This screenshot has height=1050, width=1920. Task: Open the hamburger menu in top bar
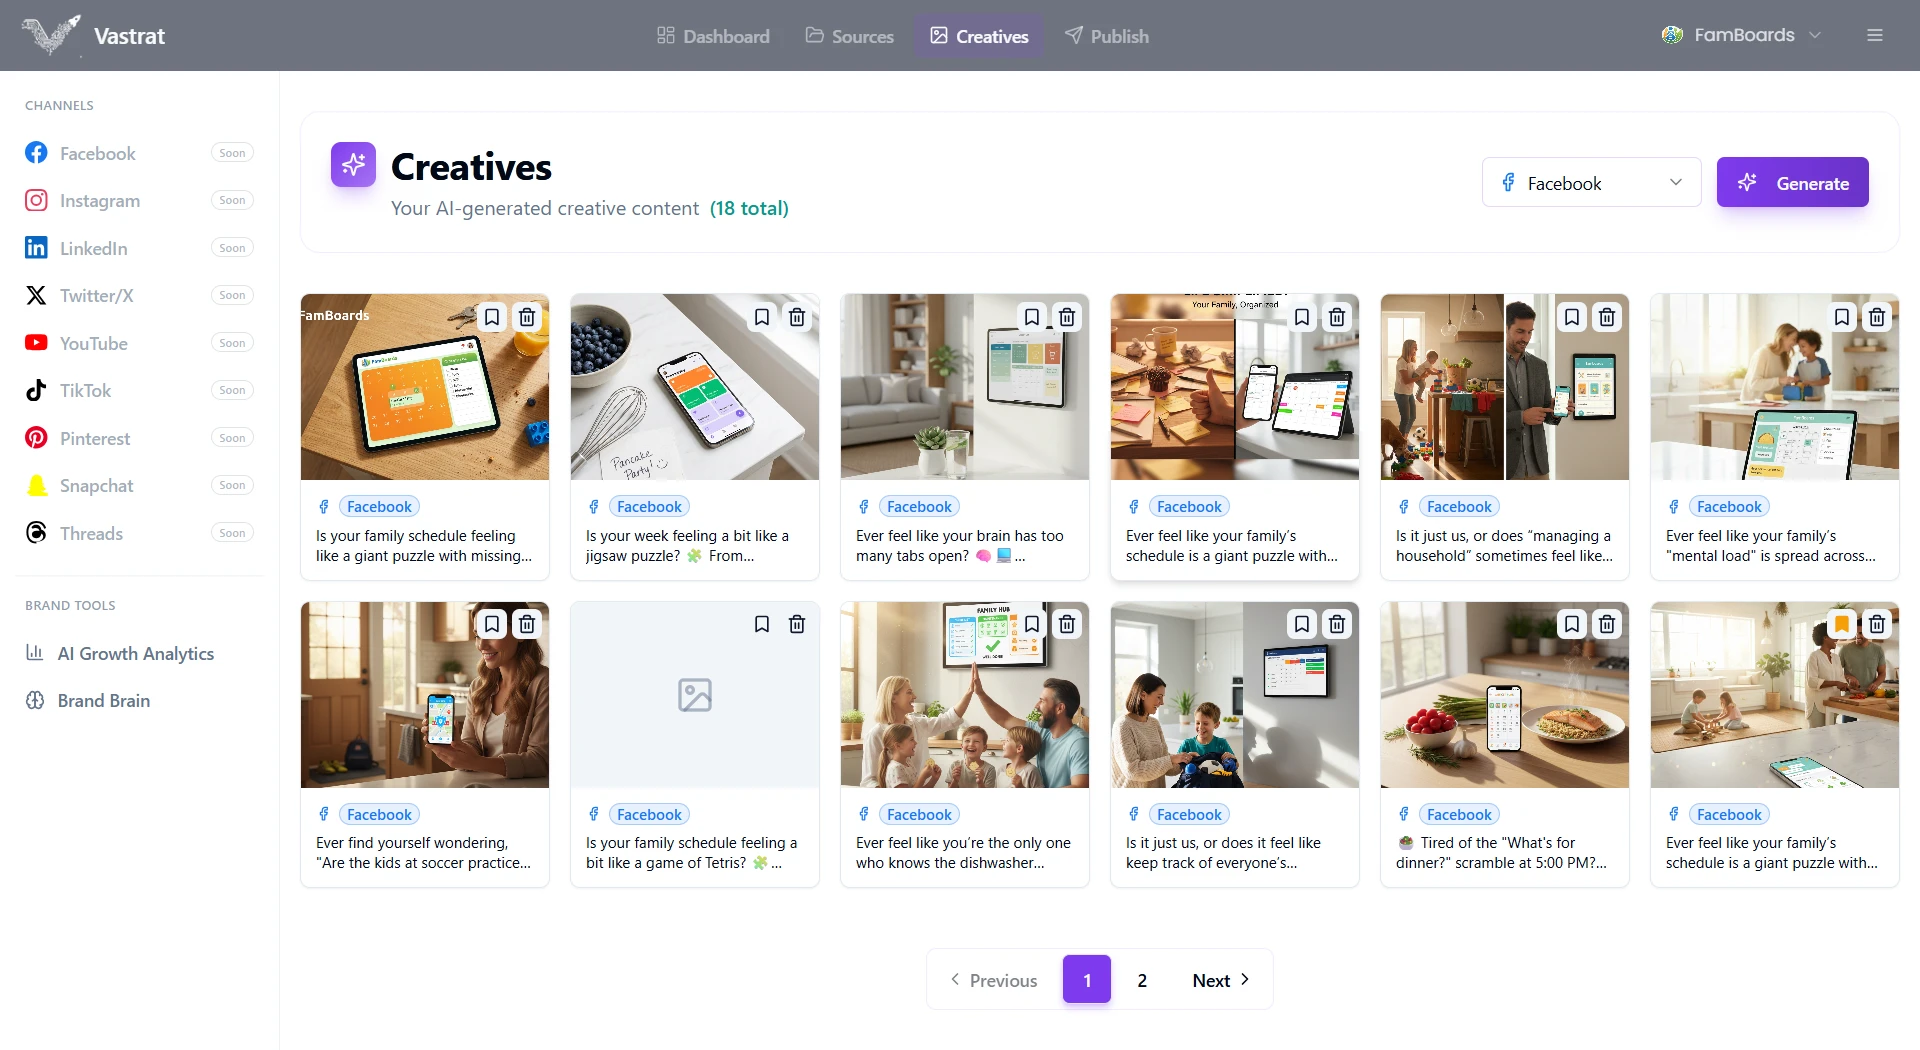point(1874,35)
